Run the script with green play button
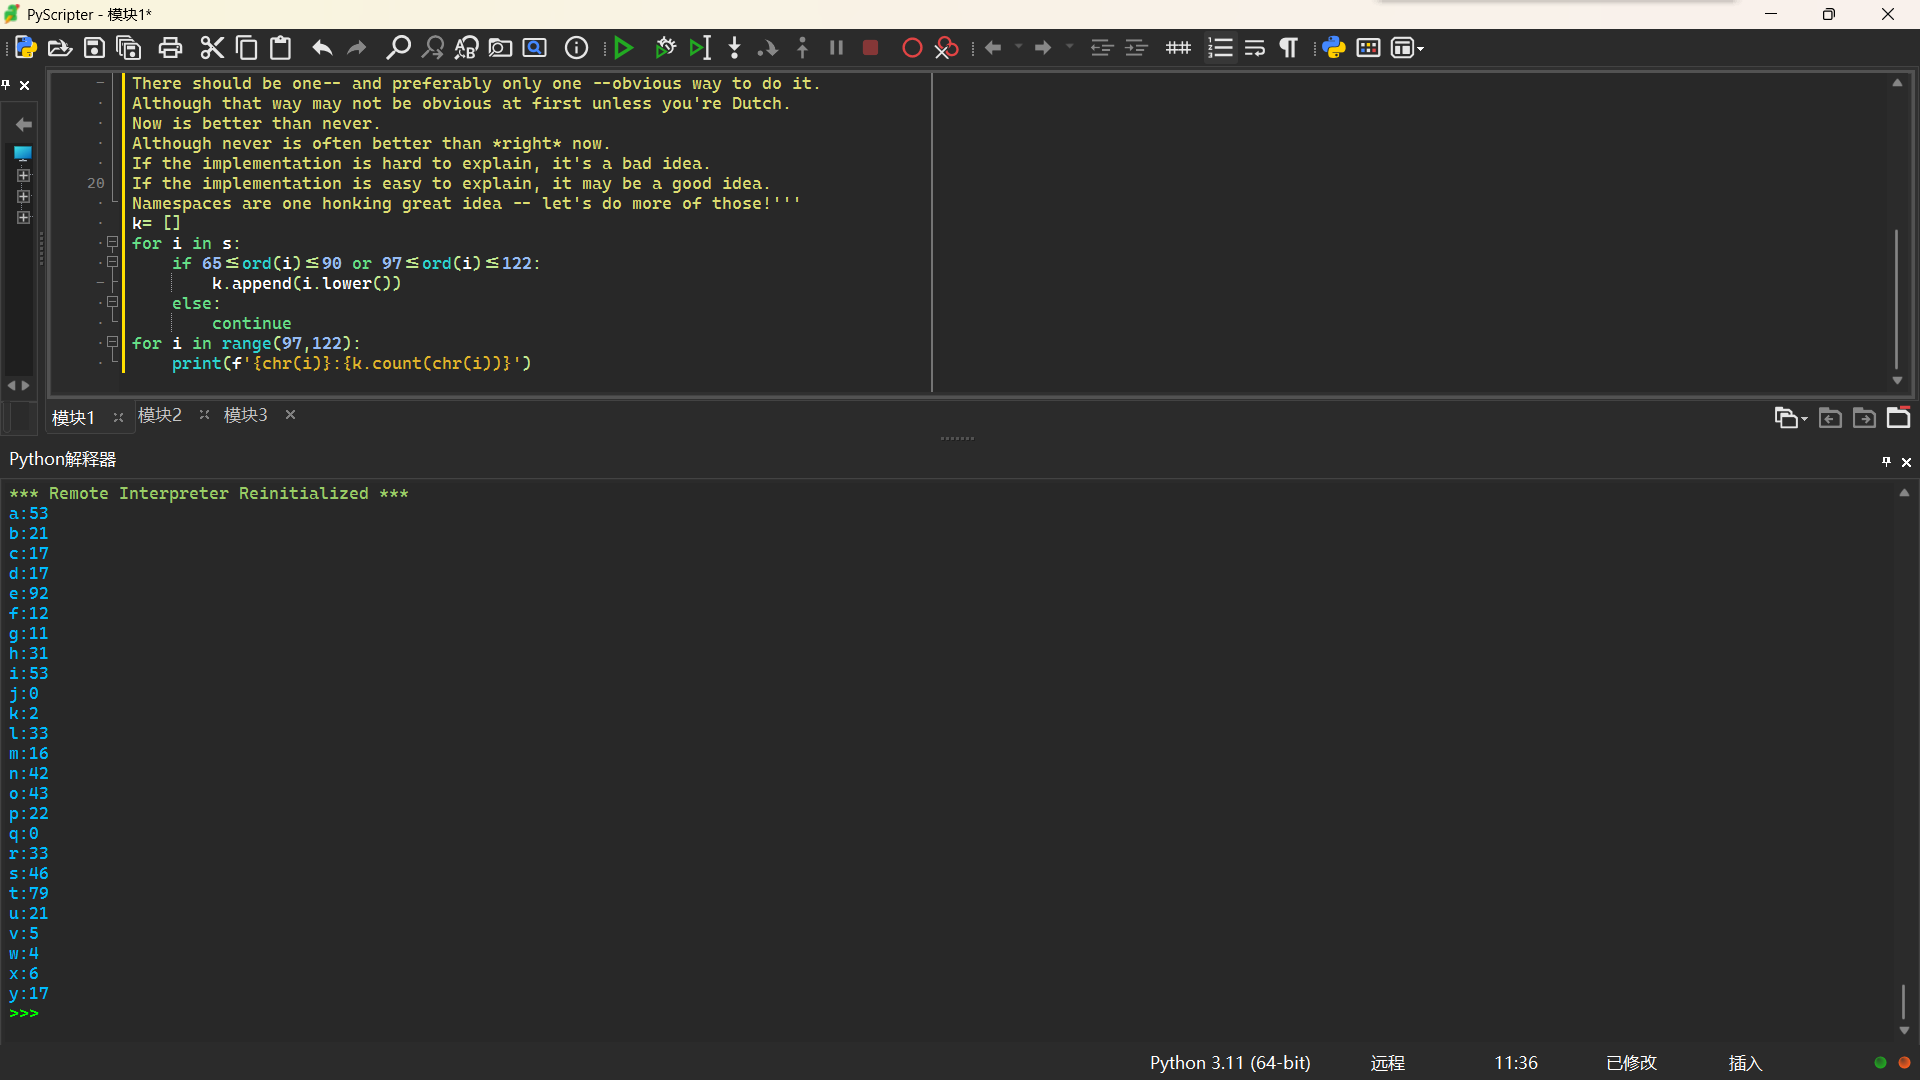Screen dimensions: 1920x1080 tap(623, 48)
